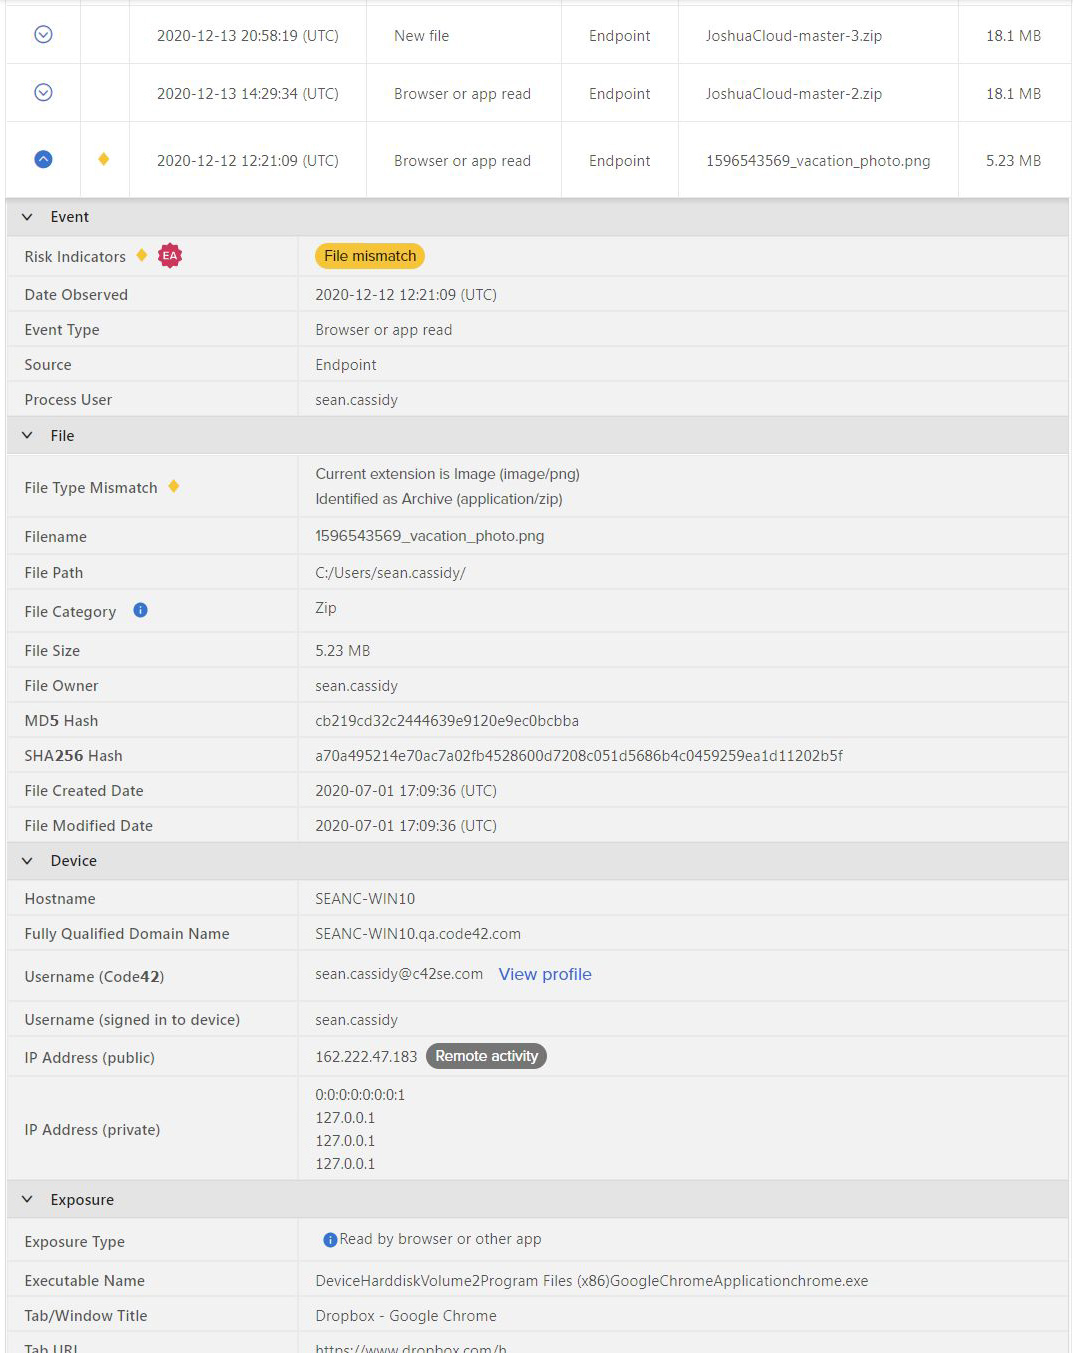
Task: Click the Exposure Type info icon
Action: tap(330, 1240)
